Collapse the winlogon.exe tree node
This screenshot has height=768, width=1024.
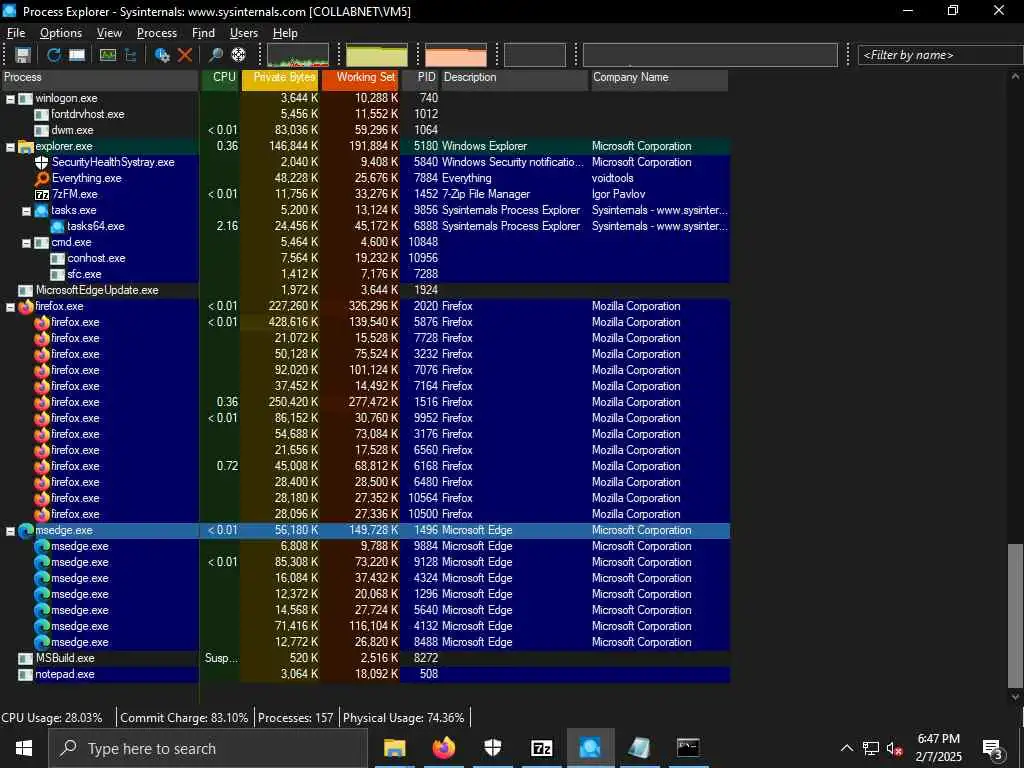point(10,99)
